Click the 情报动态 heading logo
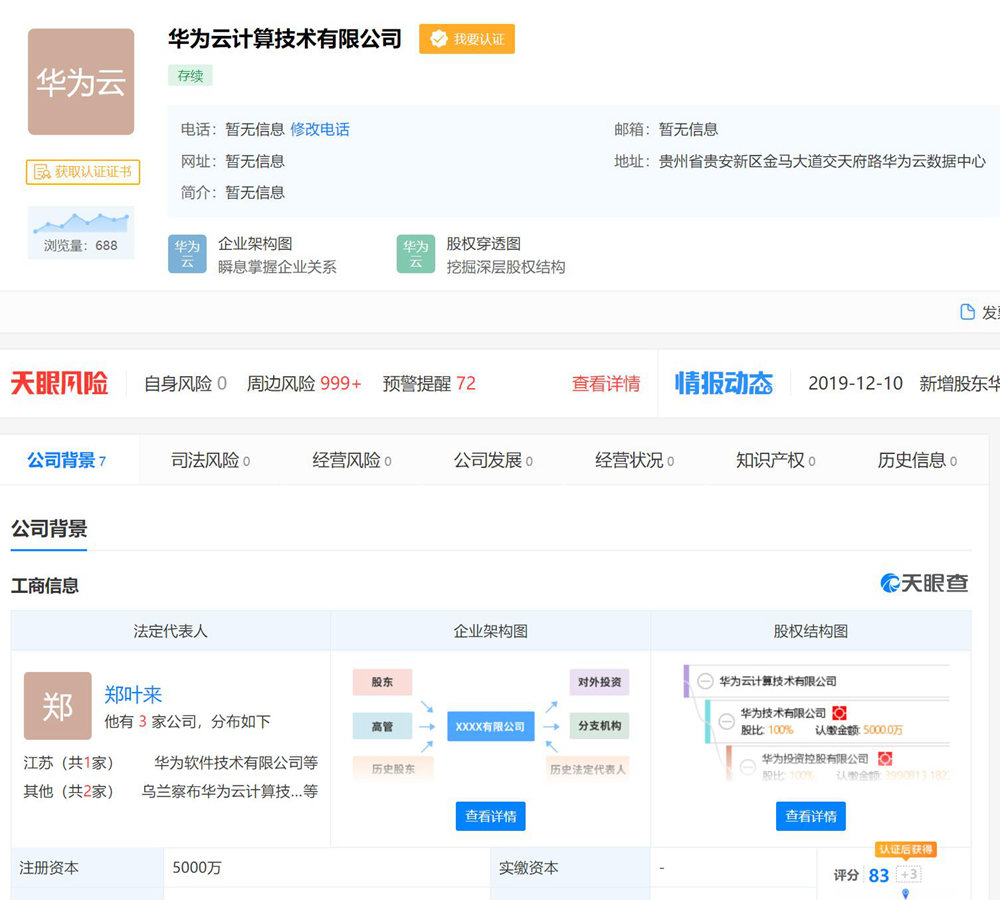Image resolution: width=1000 pixels, height=900 pixels. (724, 383)
